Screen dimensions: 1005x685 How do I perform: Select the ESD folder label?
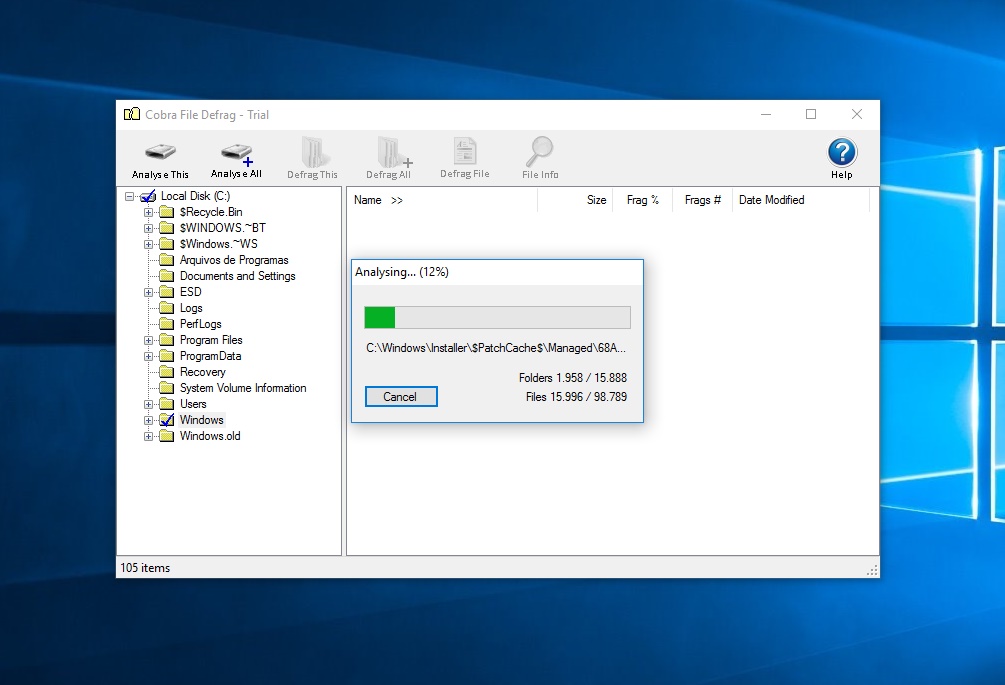[x=190, y=292]
